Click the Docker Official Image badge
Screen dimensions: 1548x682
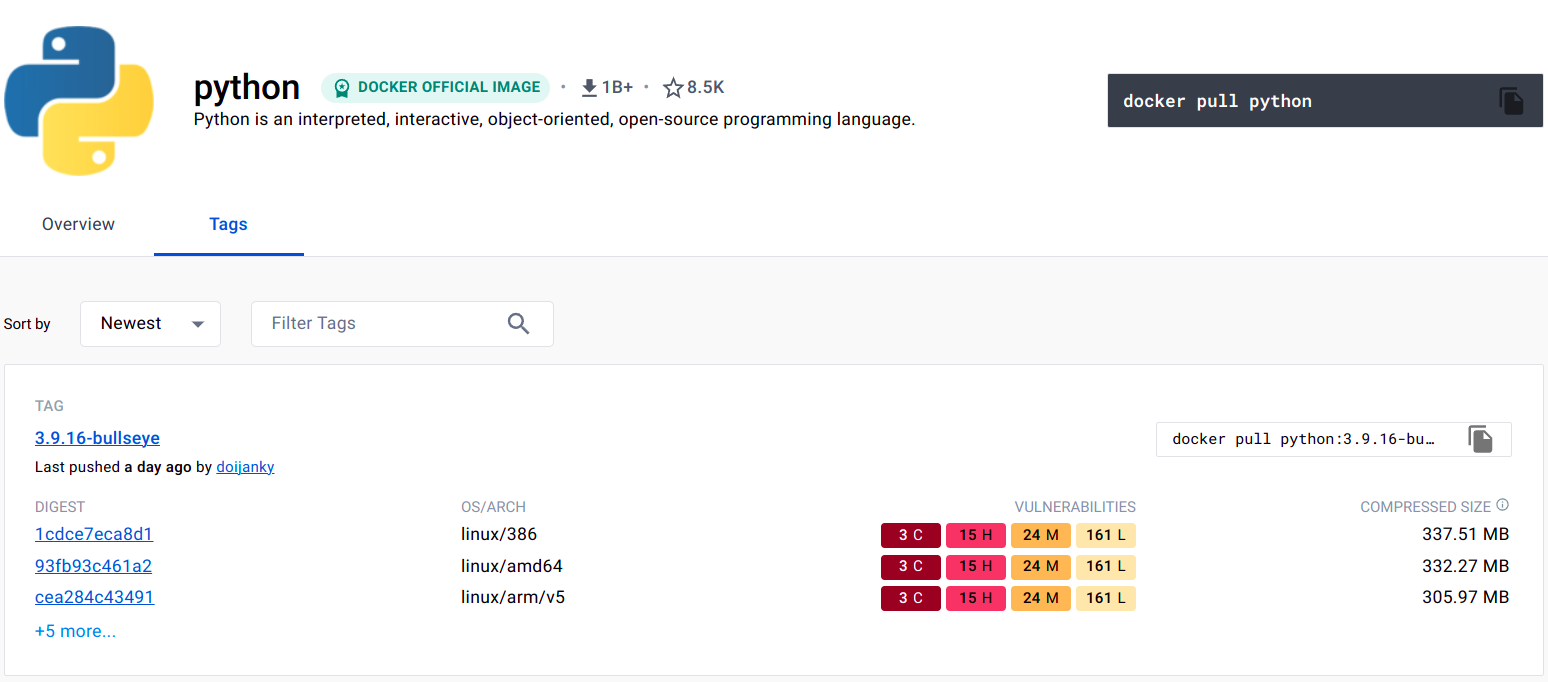436,88
